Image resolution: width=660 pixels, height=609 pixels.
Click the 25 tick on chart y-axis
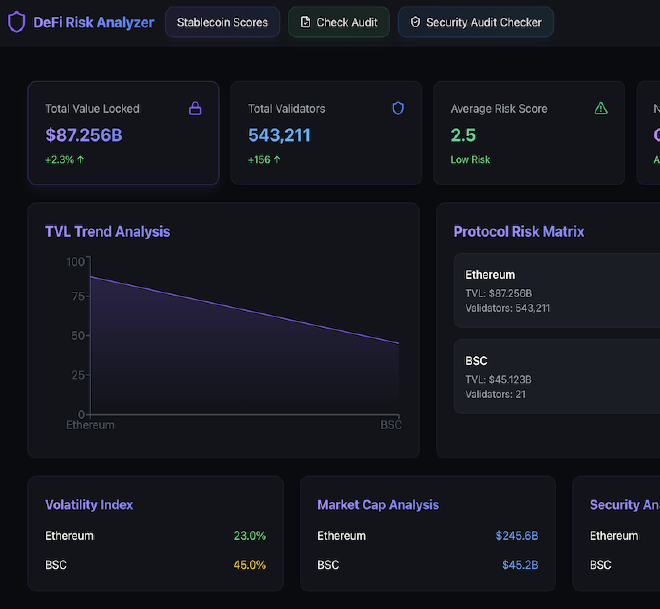click(79, 375)
